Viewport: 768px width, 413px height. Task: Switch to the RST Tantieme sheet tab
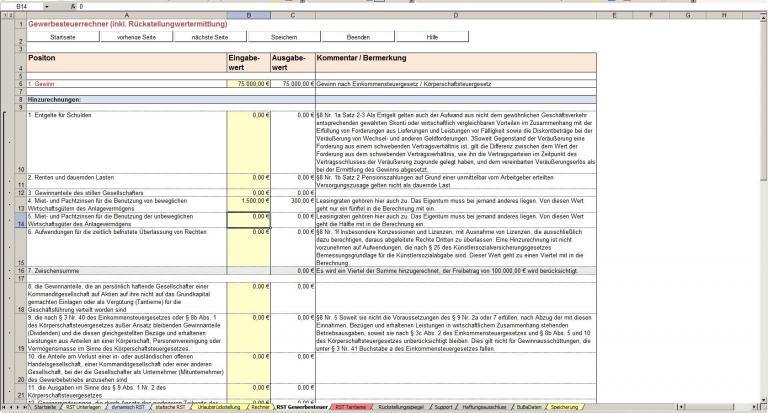pyautogui.click(x=350, y=407)
